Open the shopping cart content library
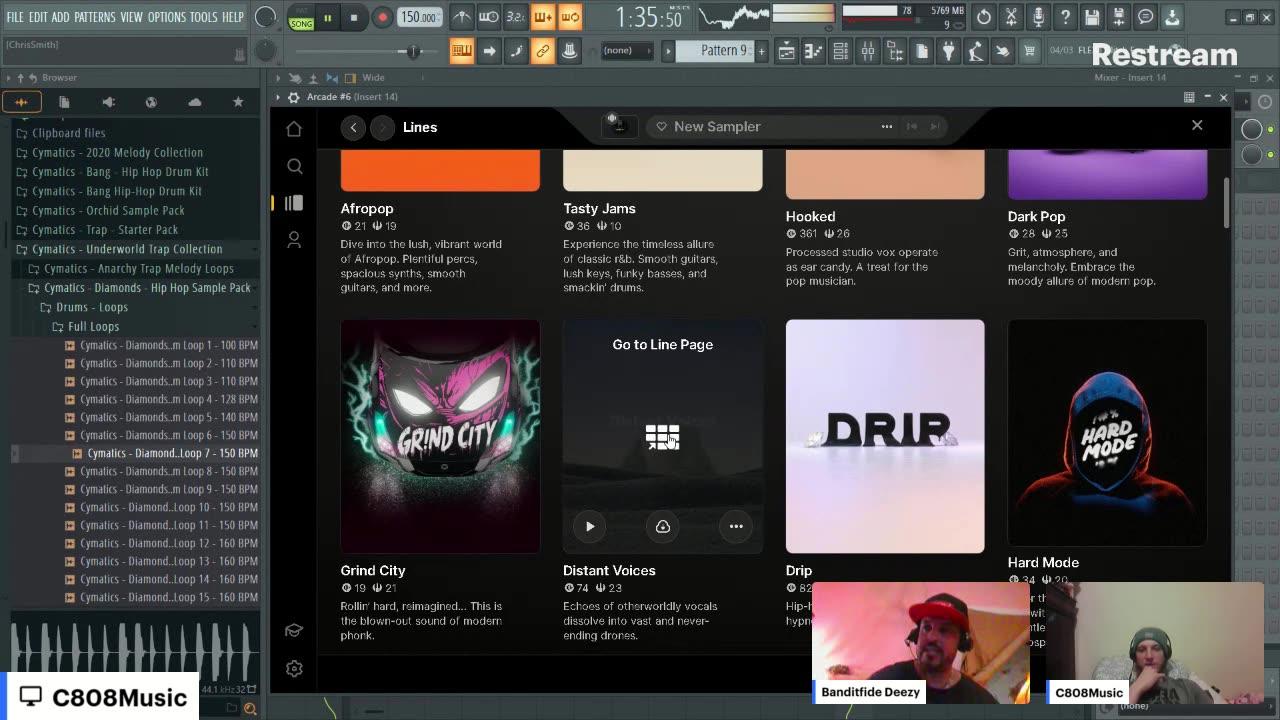Image resolution: width=1280 pixels, height=720 pixels. click(1029, 51)
